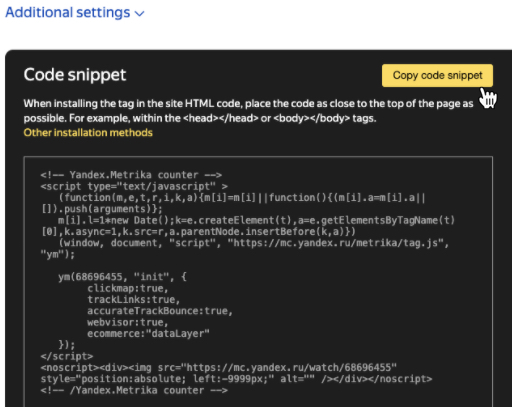
Task: Expand the Additional settings section
Action: coord(75,13)
